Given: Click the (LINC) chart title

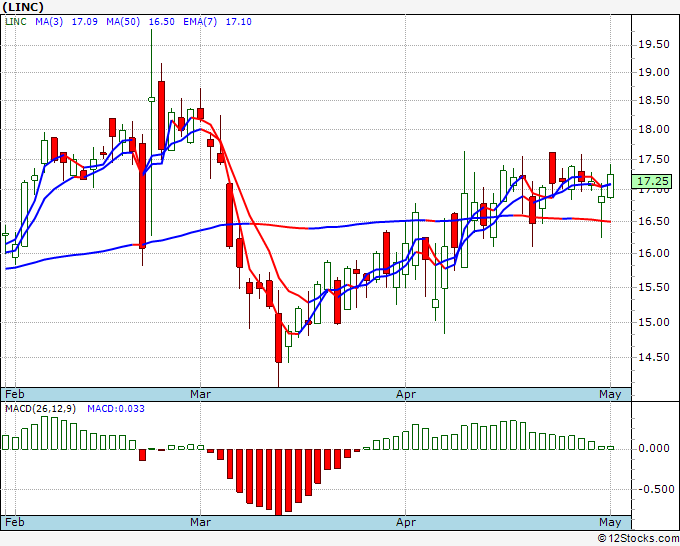Looking at the screenshot, I should point(23,7).
